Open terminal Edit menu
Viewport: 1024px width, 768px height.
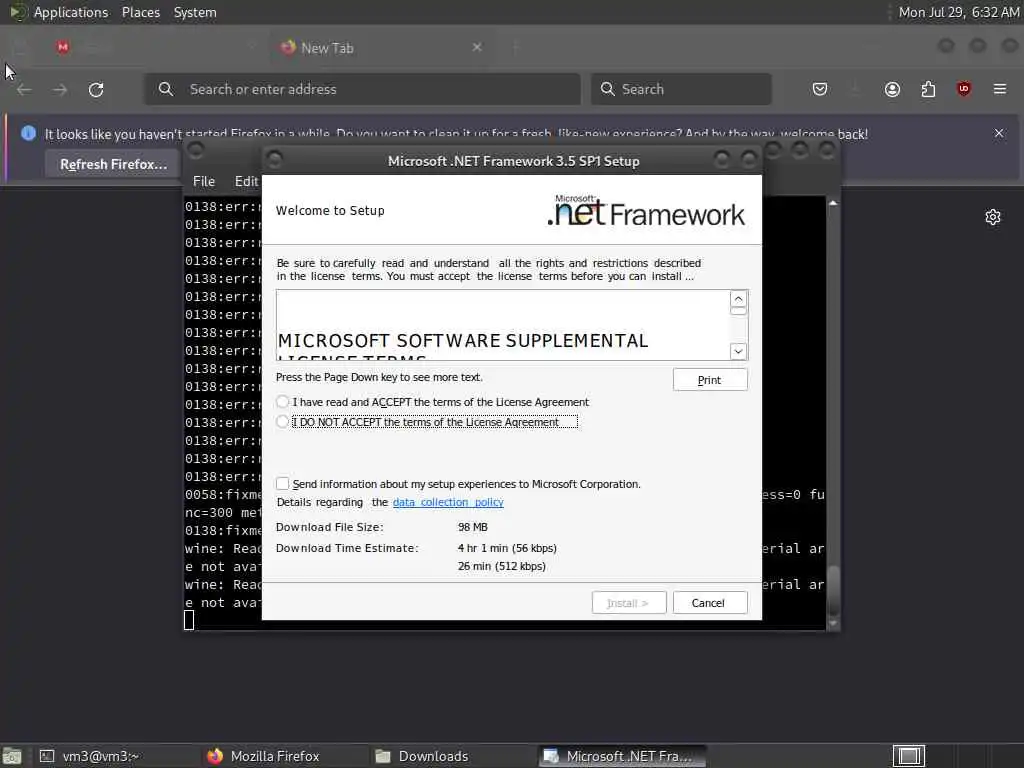(x=247, y=182)
